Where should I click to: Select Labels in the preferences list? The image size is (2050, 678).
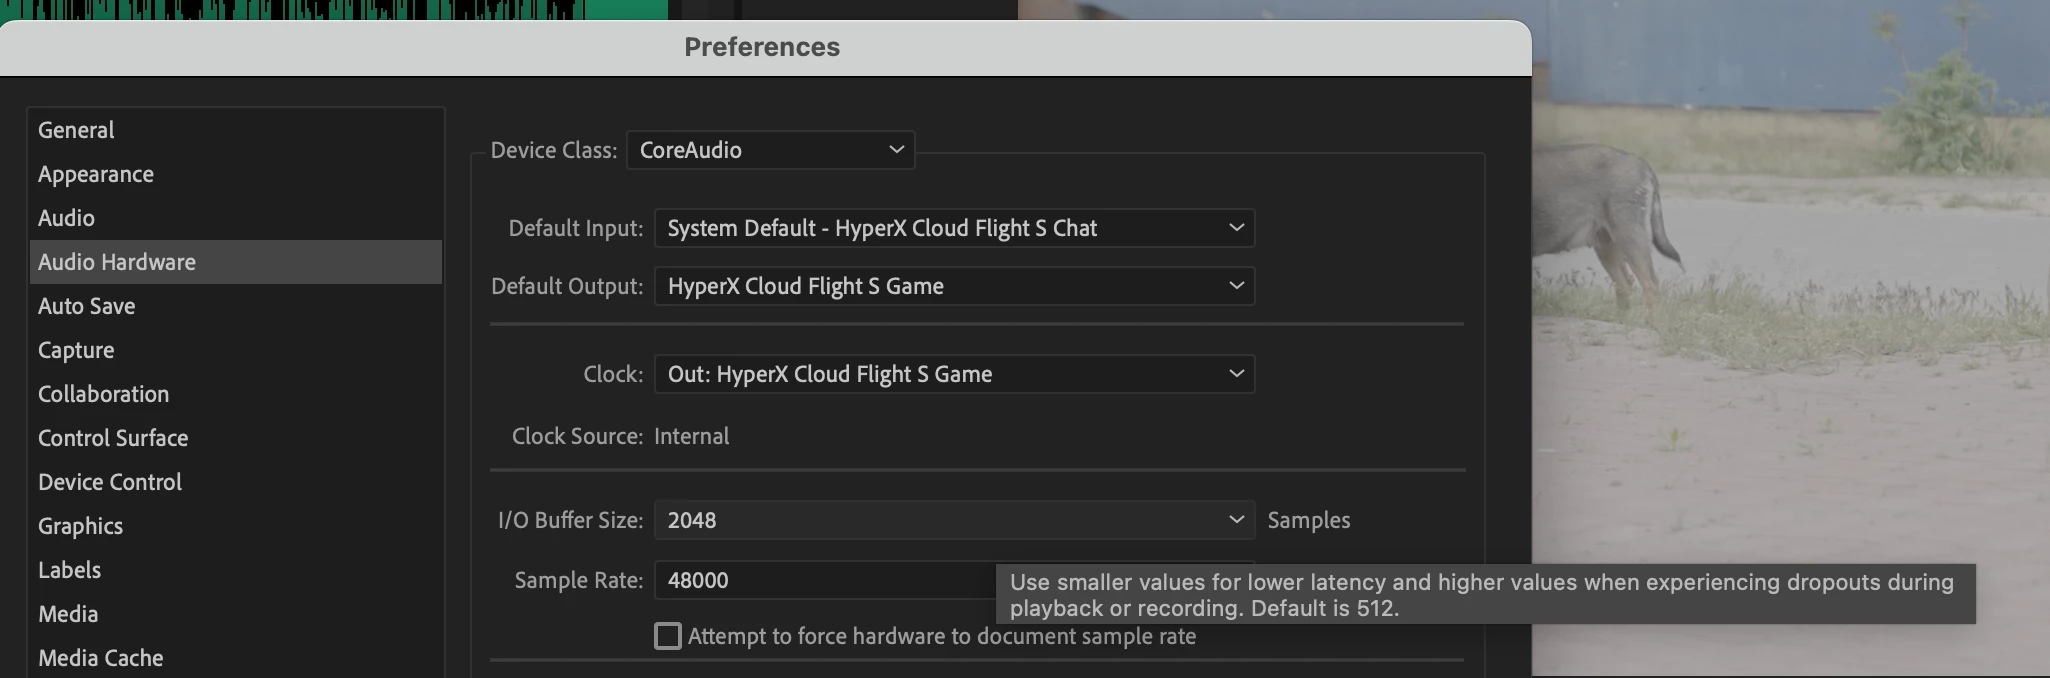point(235,570)
